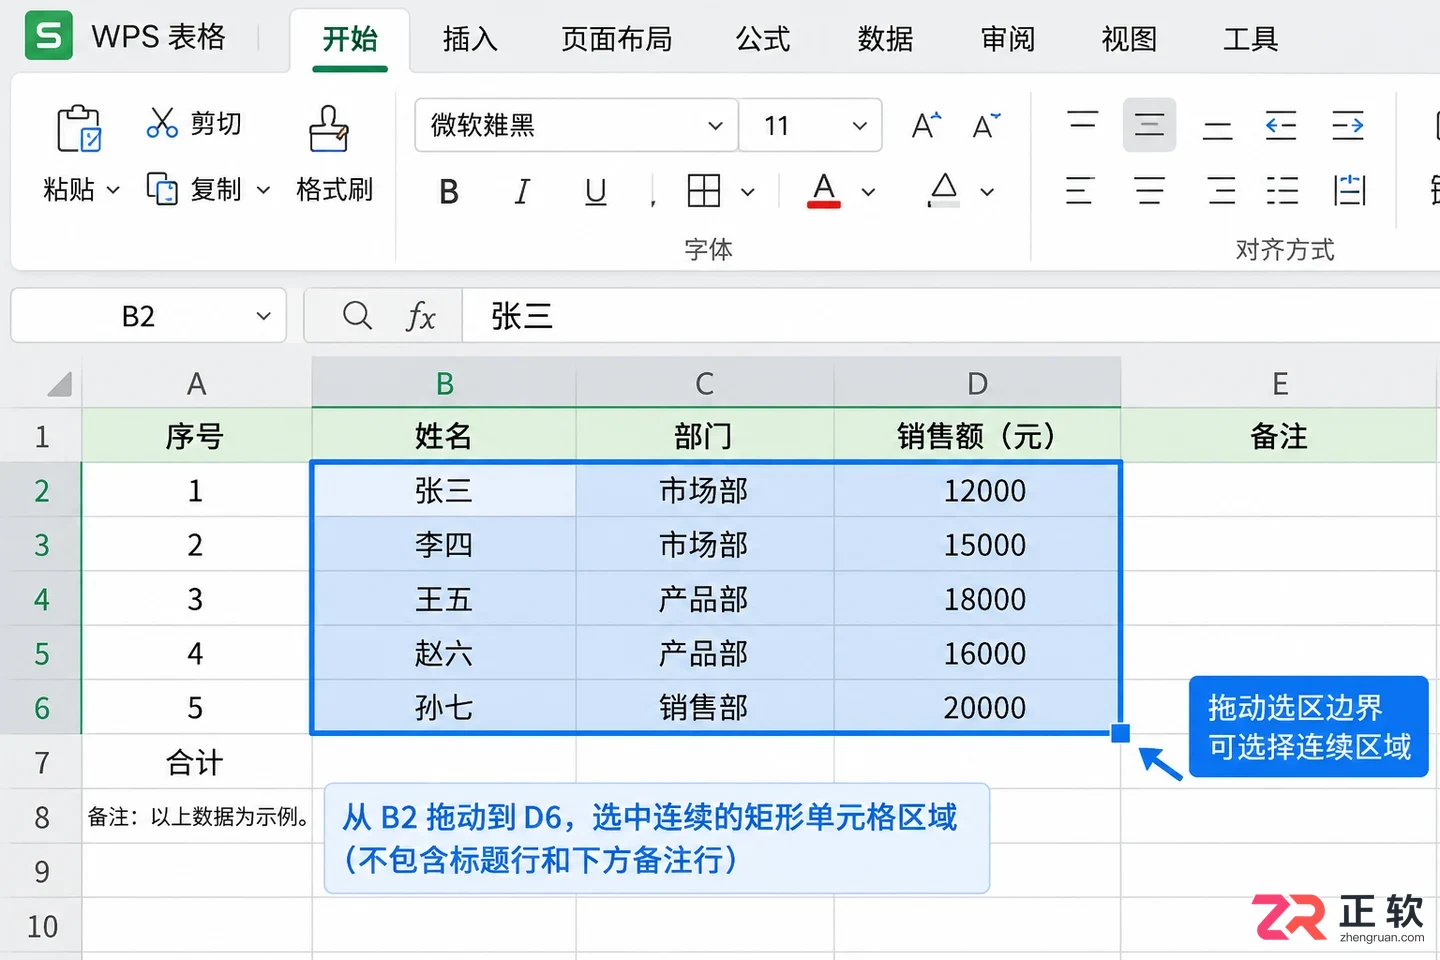Open the Name Box dropdown arrow
1440x960 pixels.
tap(263, 316)
